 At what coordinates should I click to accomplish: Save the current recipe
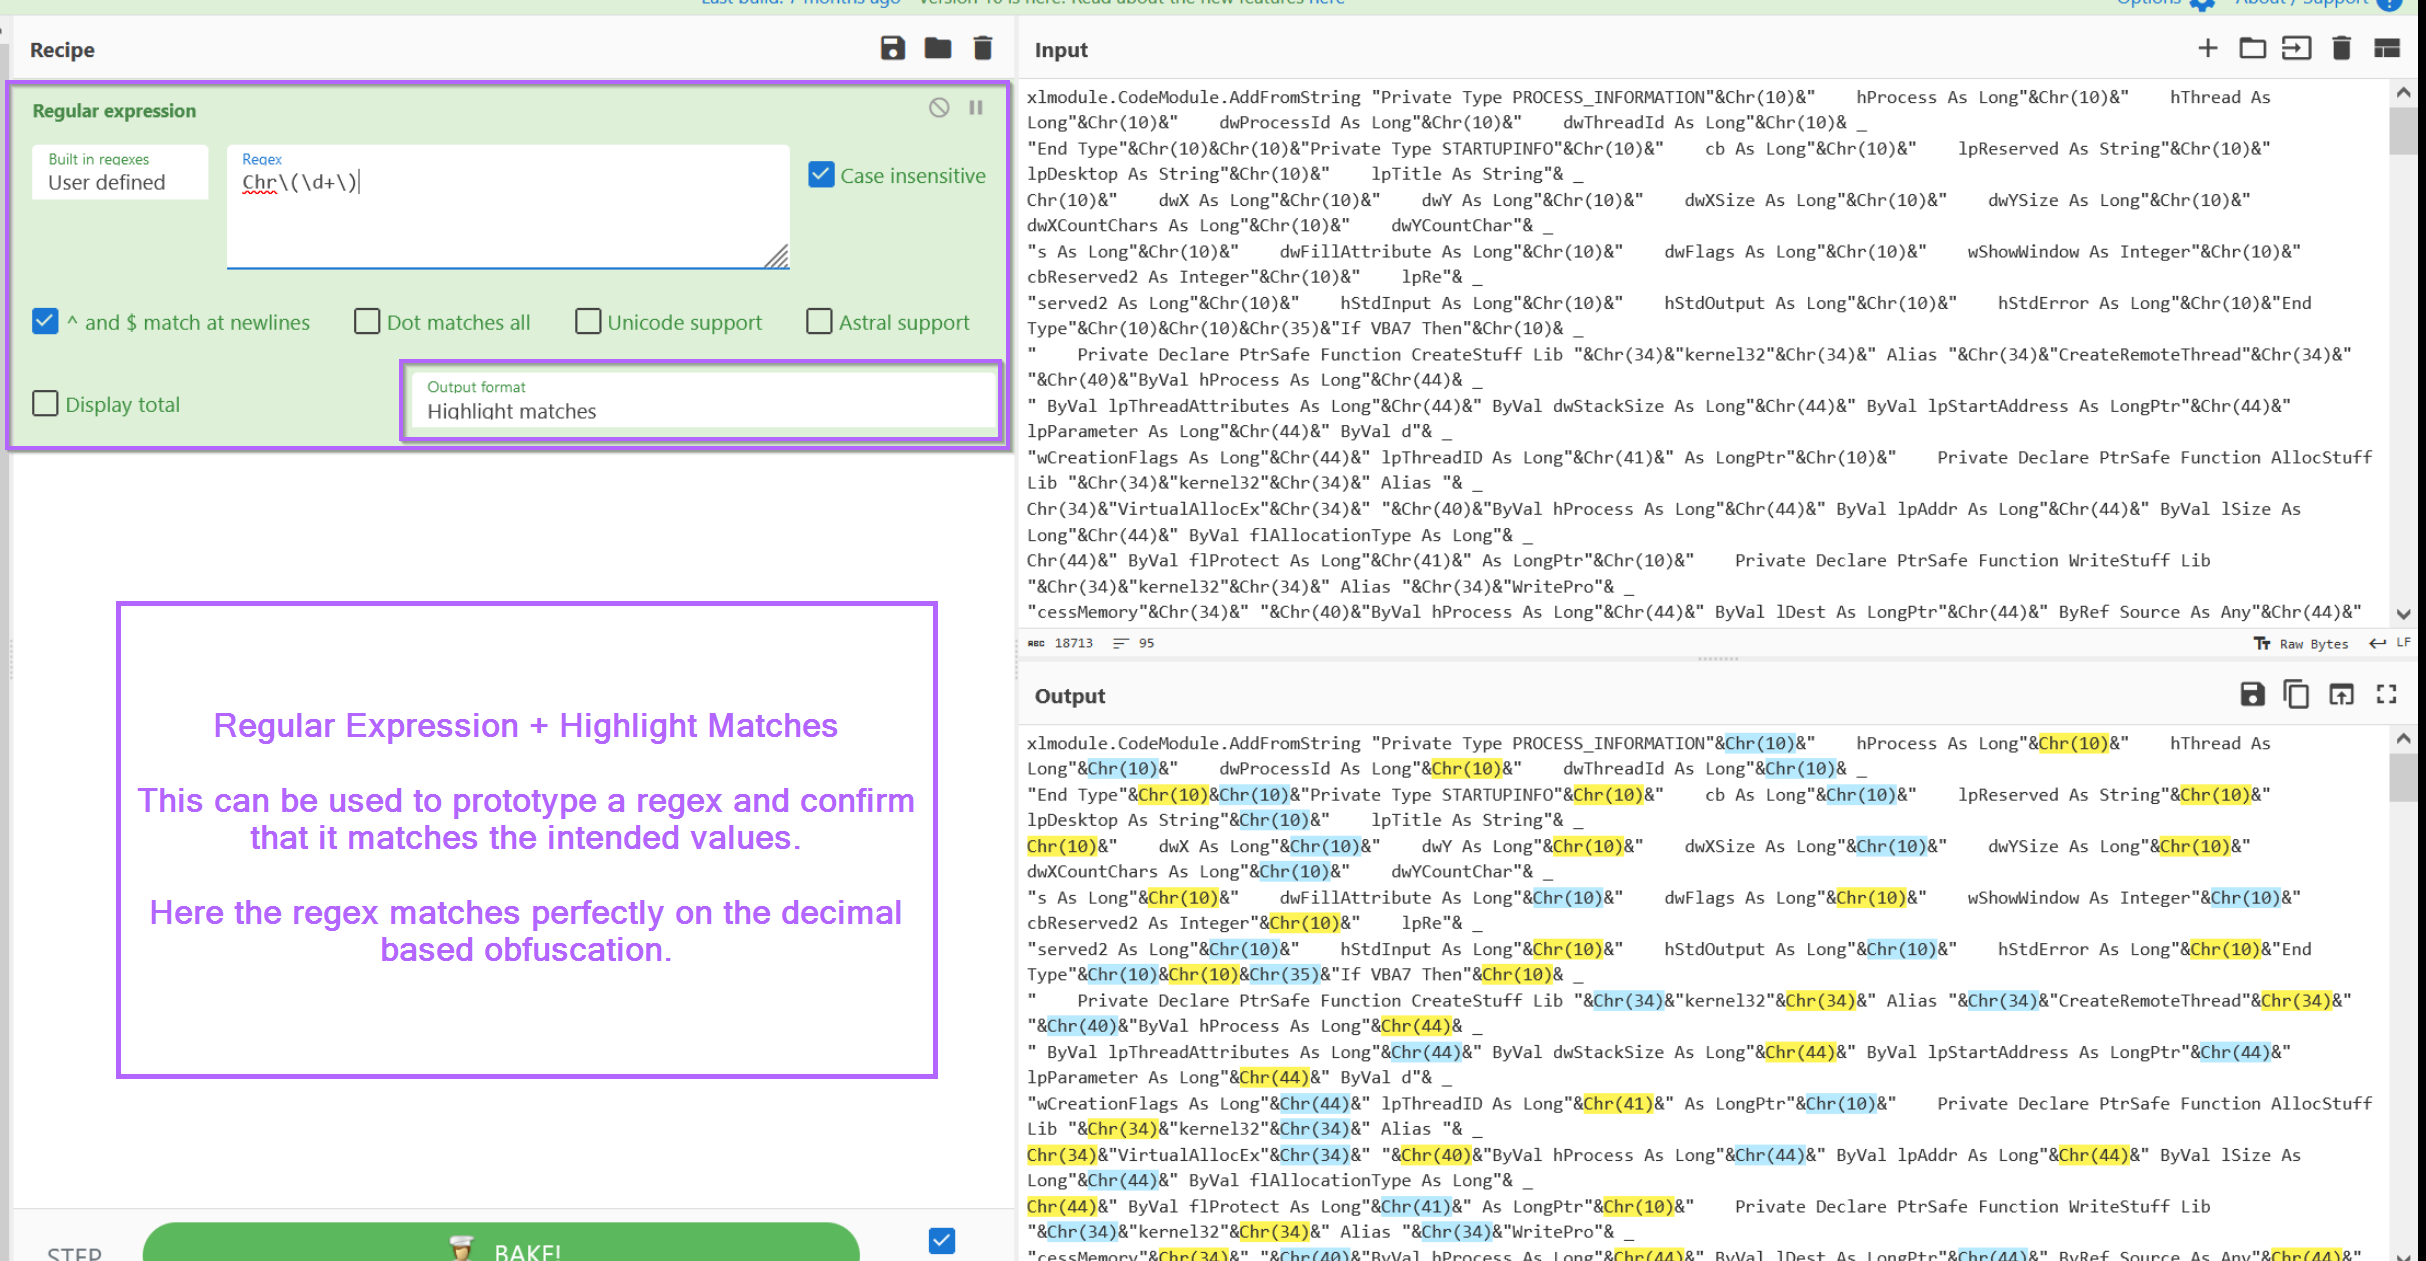coord(892,48)
